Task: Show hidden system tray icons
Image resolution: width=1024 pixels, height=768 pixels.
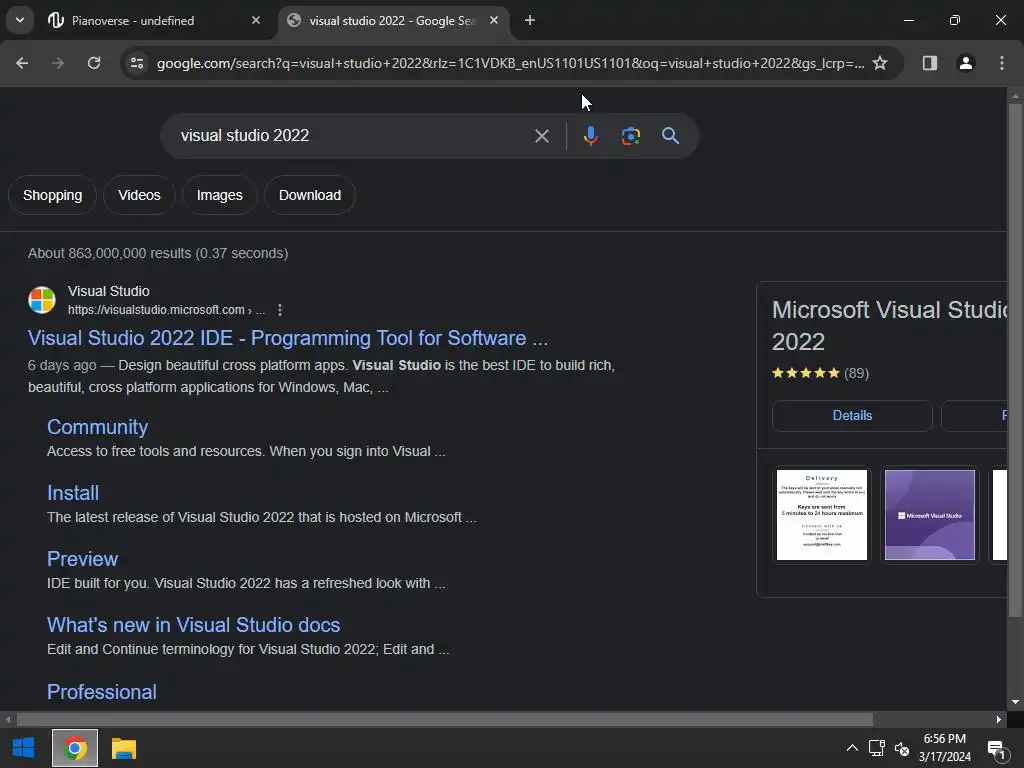Action: point(852,748)
